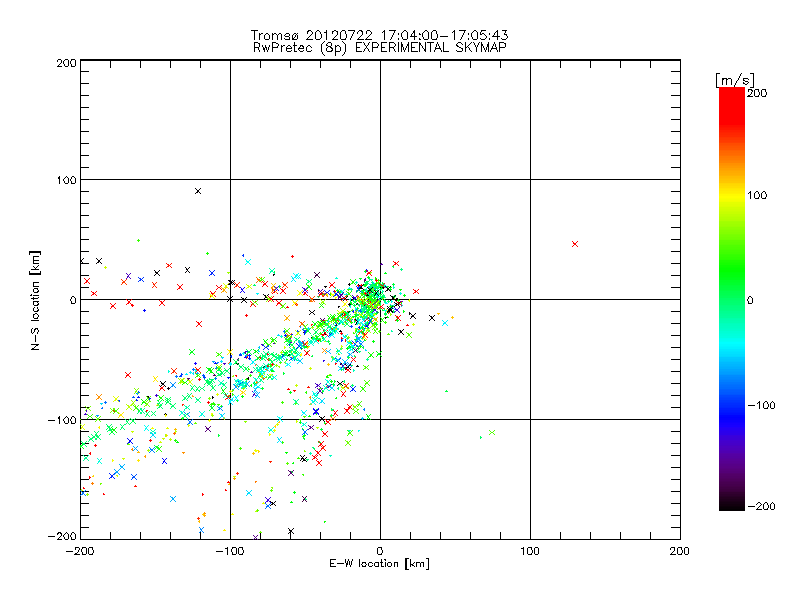Click the x-axis tick label '0'

[380, 551]
